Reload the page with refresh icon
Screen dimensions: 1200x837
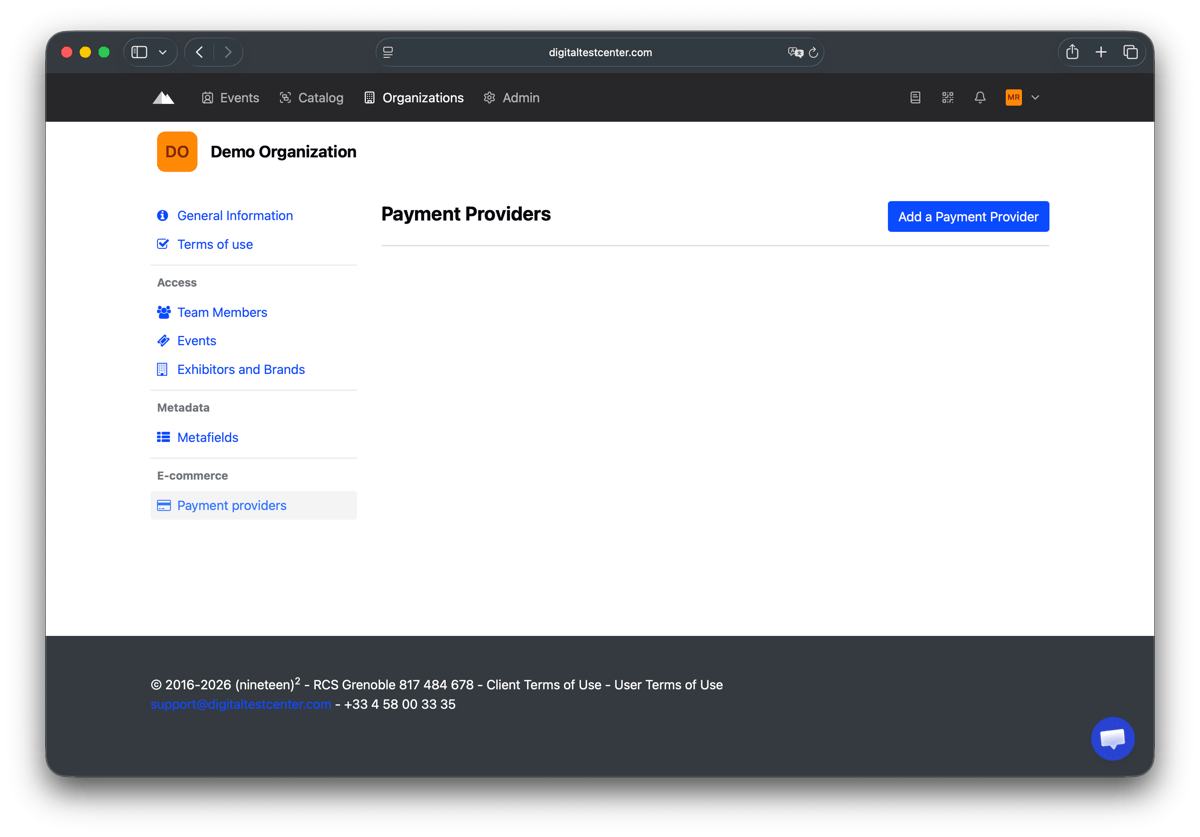tap(814, 52)
